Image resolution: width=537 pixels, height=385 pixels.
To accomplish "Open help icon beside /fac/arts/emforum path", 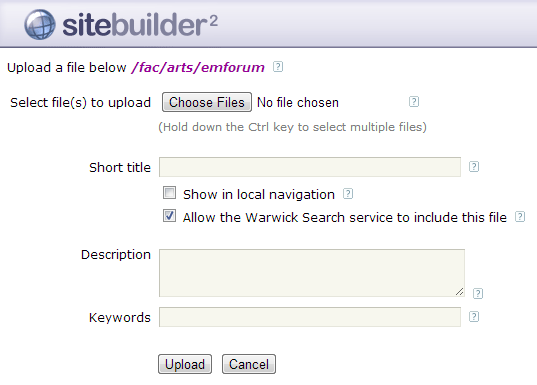I will point(278,66).
